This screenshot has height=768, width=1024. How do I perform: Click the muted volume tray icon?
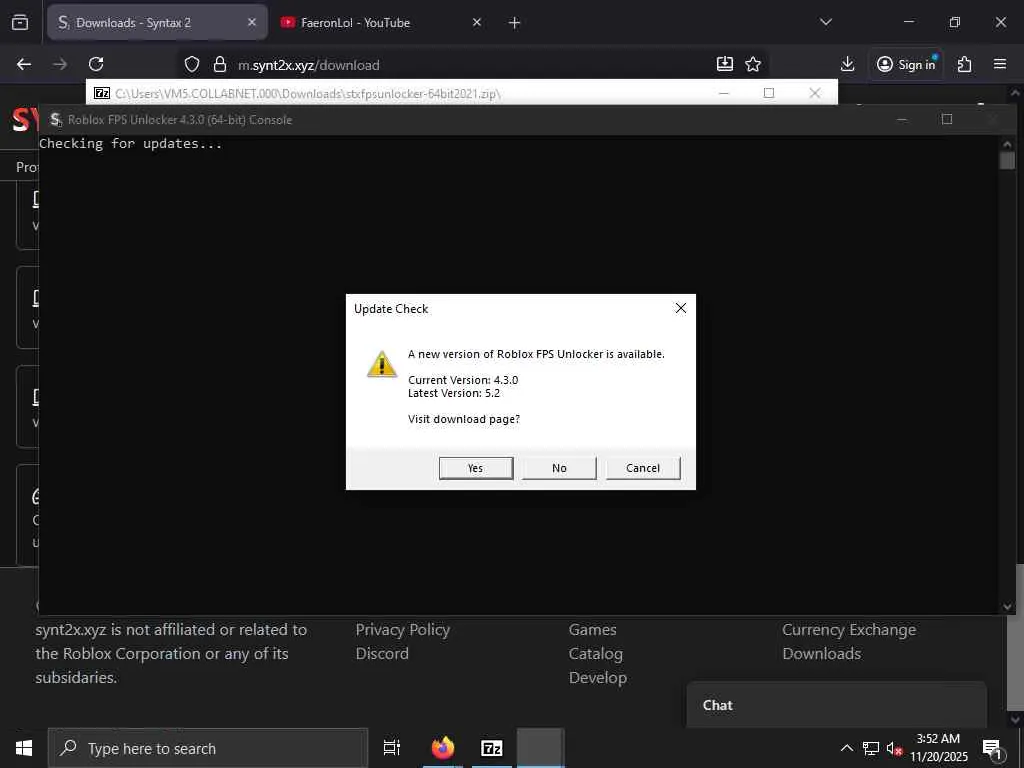pyautogui.click(x=894, y=748)
